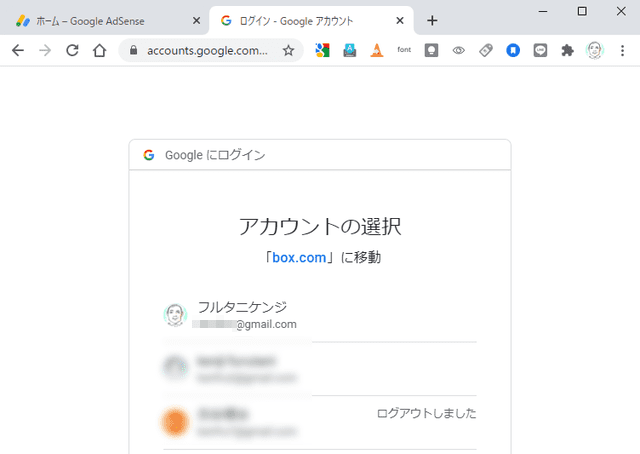Screen dimensions: 640x454
Task: Open the colorful Google-style extension icon
Action: click(322, 50)
